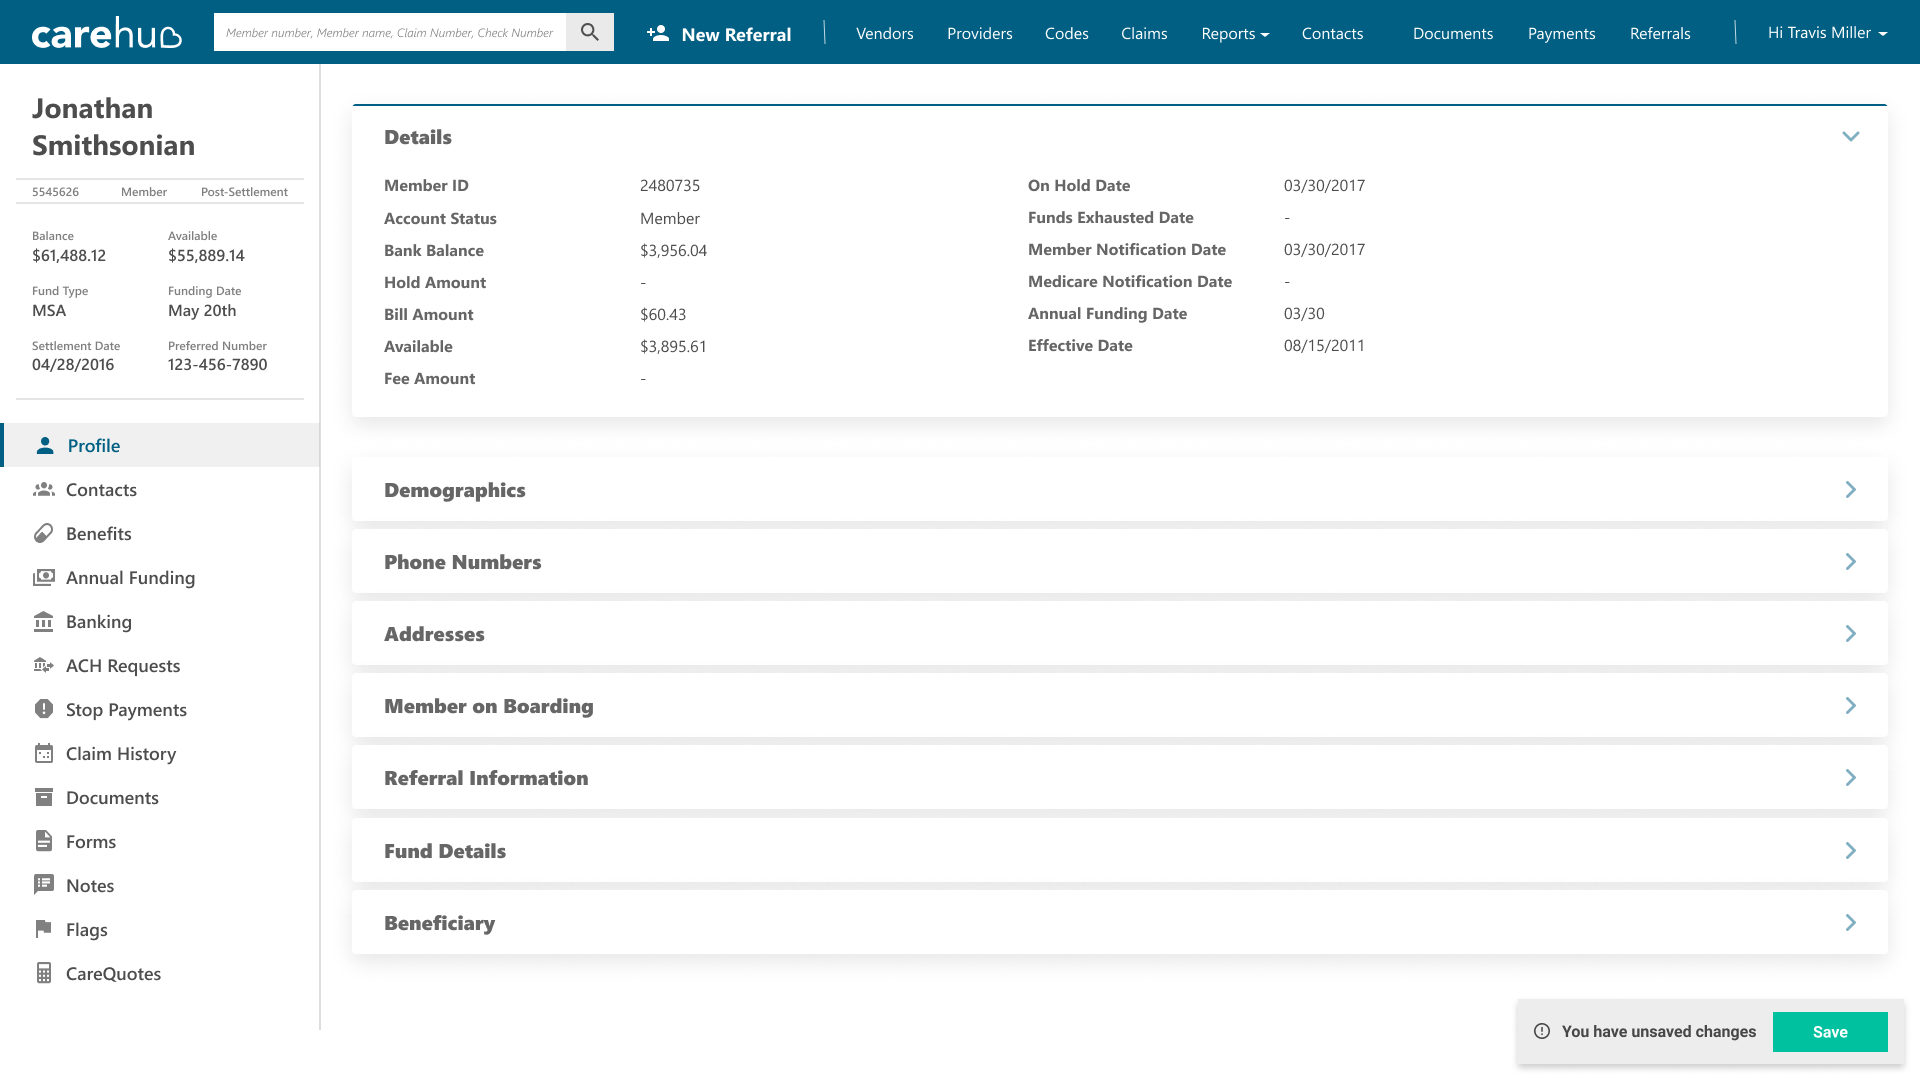Image resolution: width=1920 pixels, height=1080 pixels.
Task: Click the Post-Settlement status text
Action: point(244,192)
